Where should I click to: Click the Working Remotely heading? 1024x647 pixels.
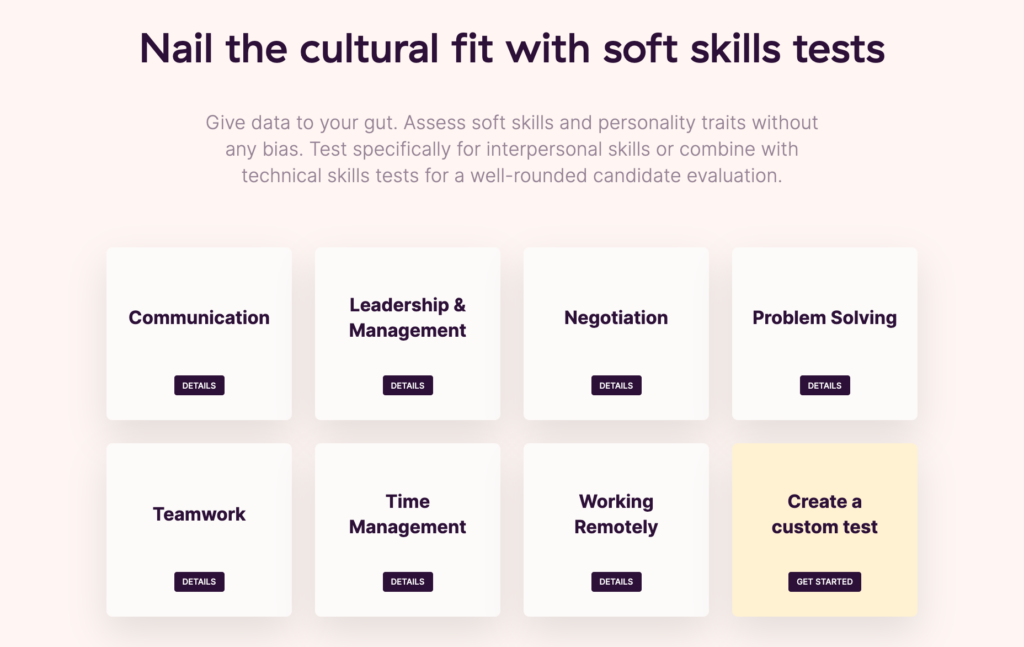click(x=615, y=514)
